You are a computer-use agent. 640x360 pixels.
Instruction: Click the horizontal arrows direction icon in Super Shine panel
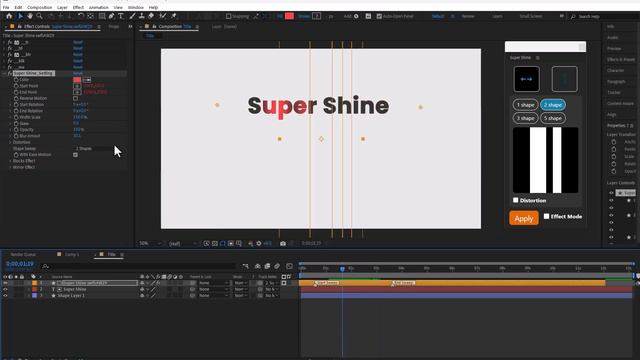pos(527,79)
